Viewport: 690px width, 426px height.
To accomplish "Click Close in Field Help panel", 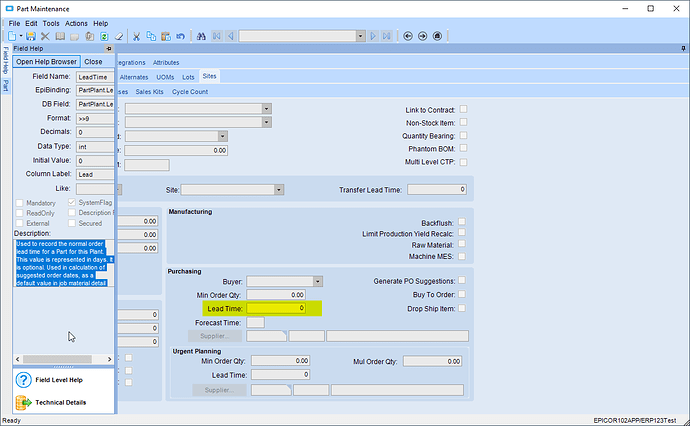I will 93,62.
